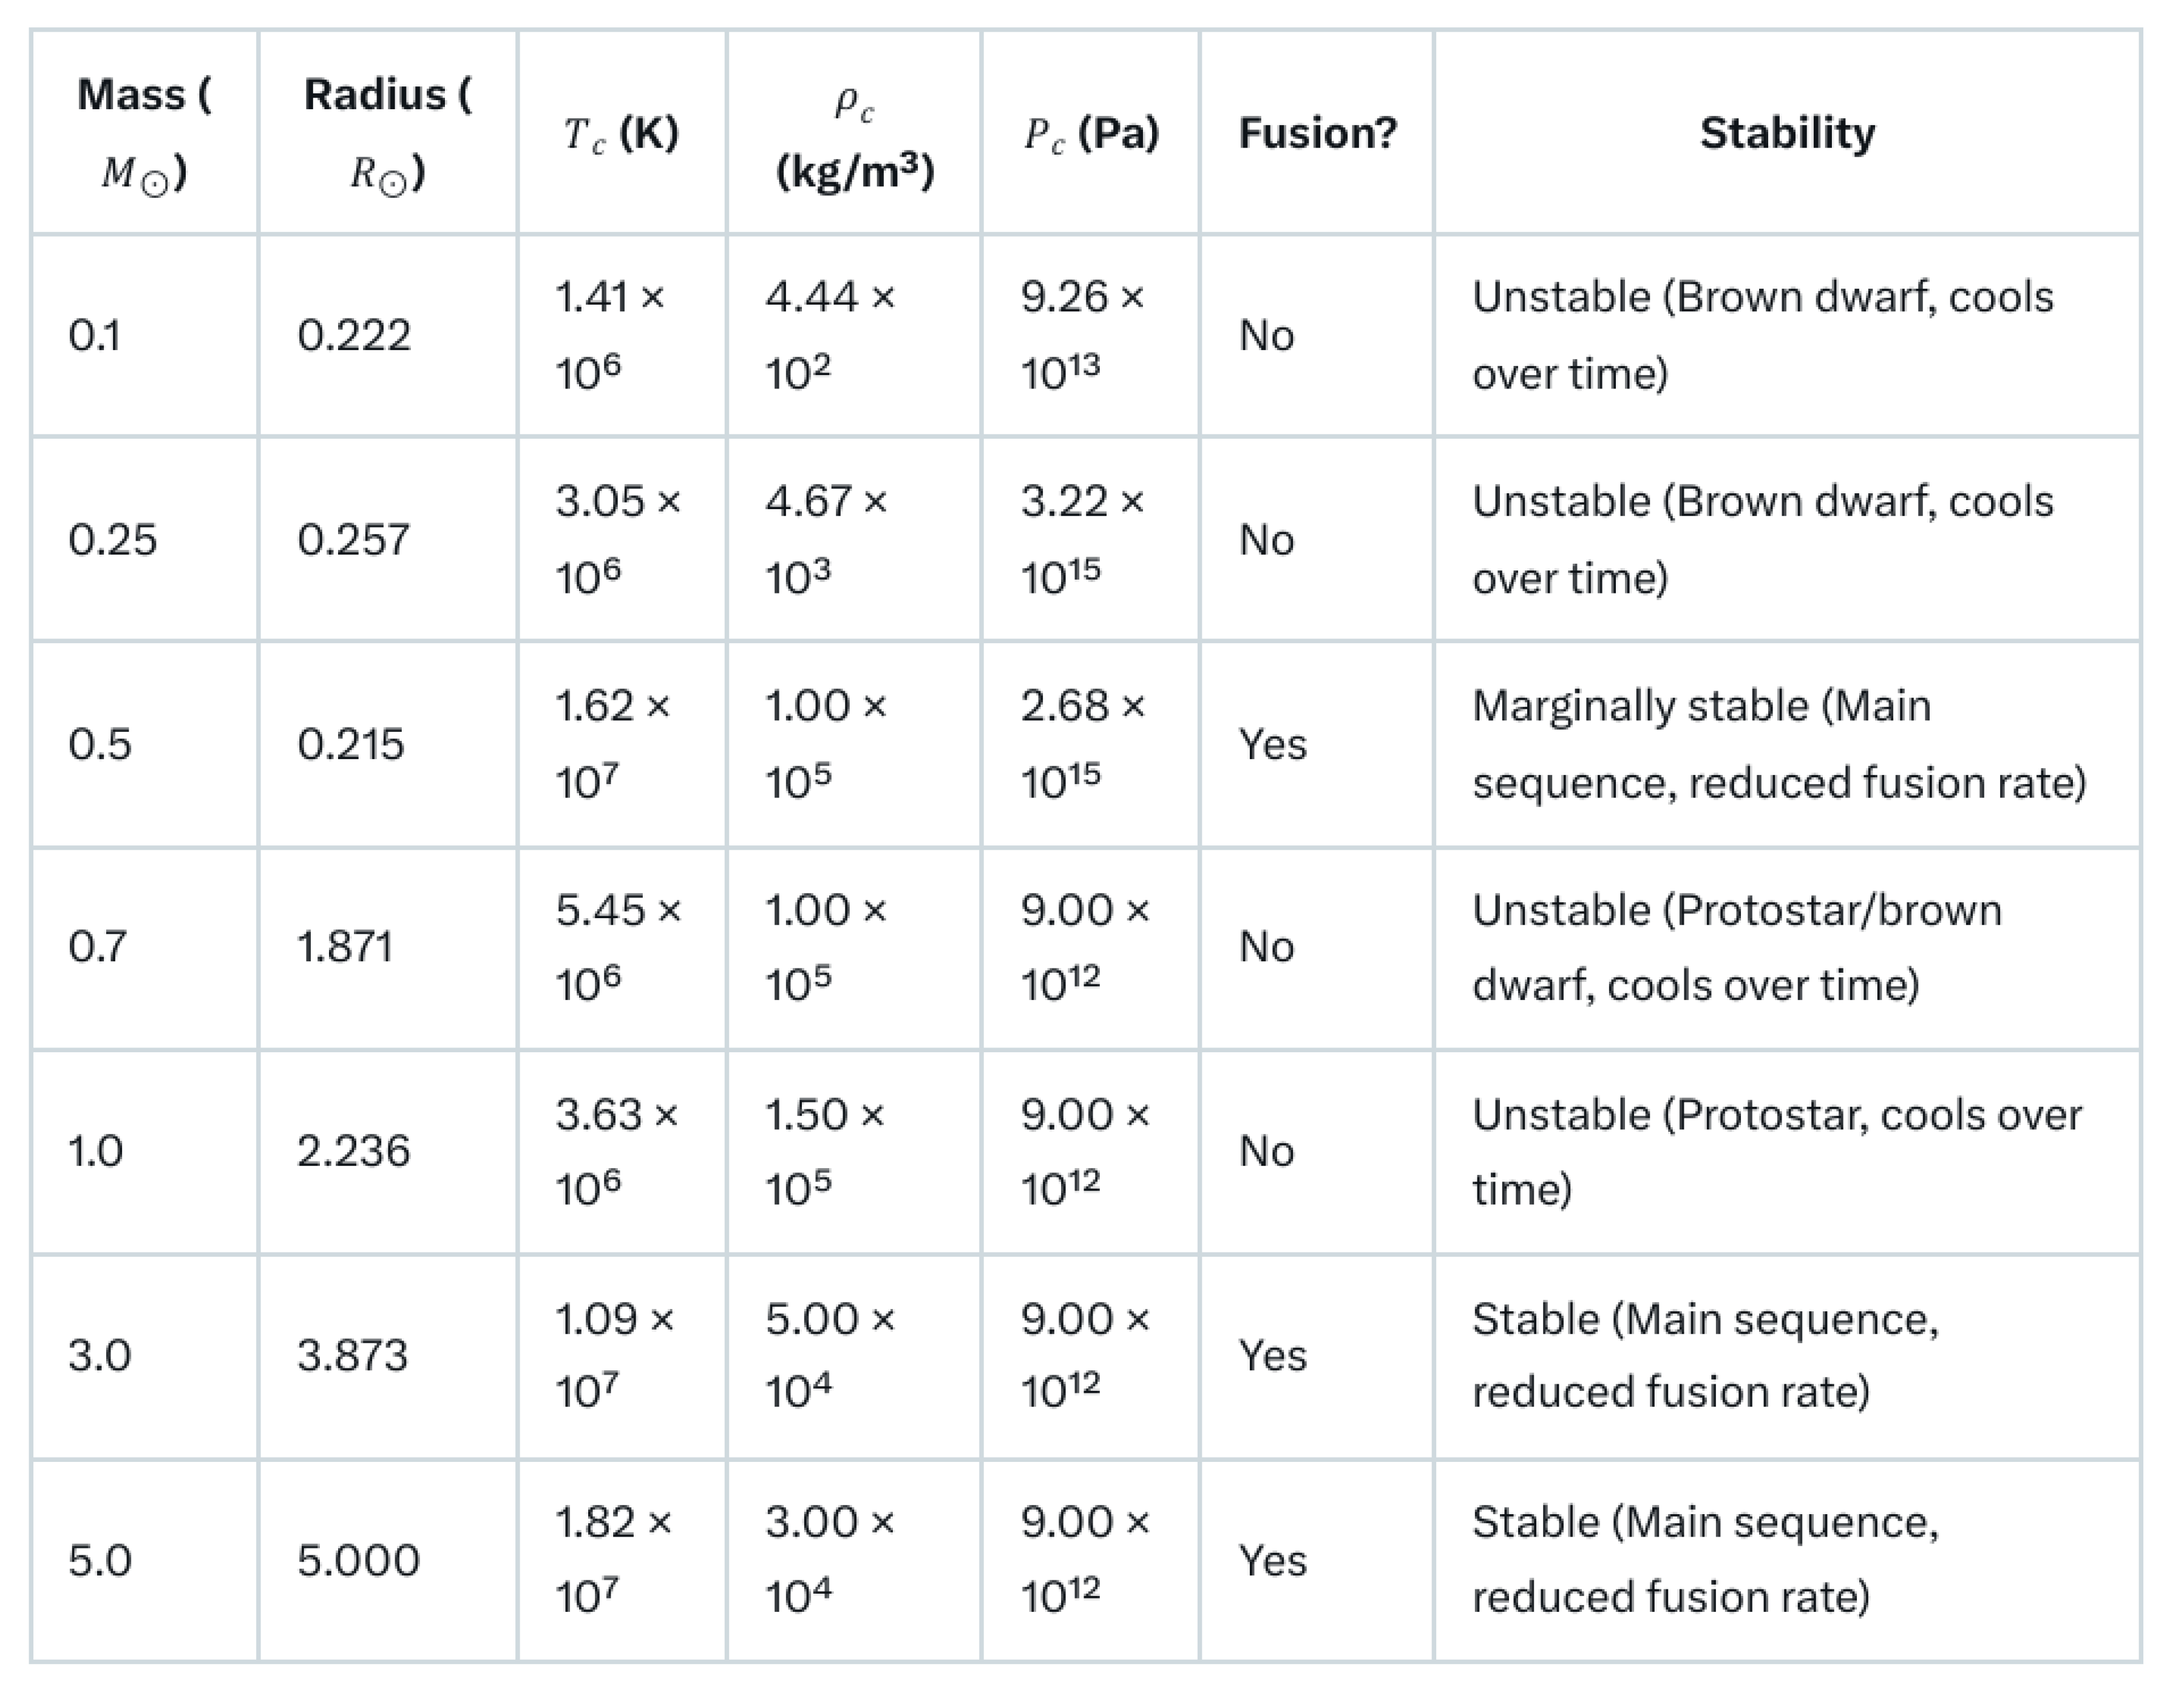
Task: Click the temperature cell 3.05 × 10⁶
Action: [618, 538]
